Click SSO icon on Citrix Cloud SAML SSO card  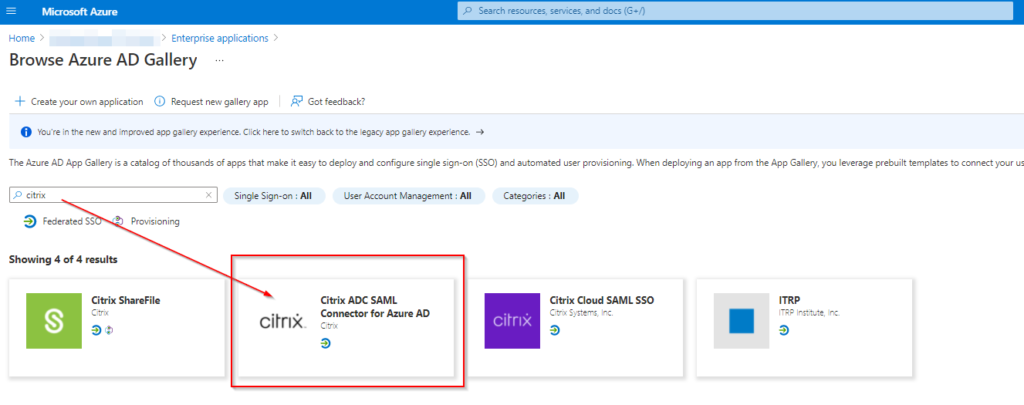point(555,330)
